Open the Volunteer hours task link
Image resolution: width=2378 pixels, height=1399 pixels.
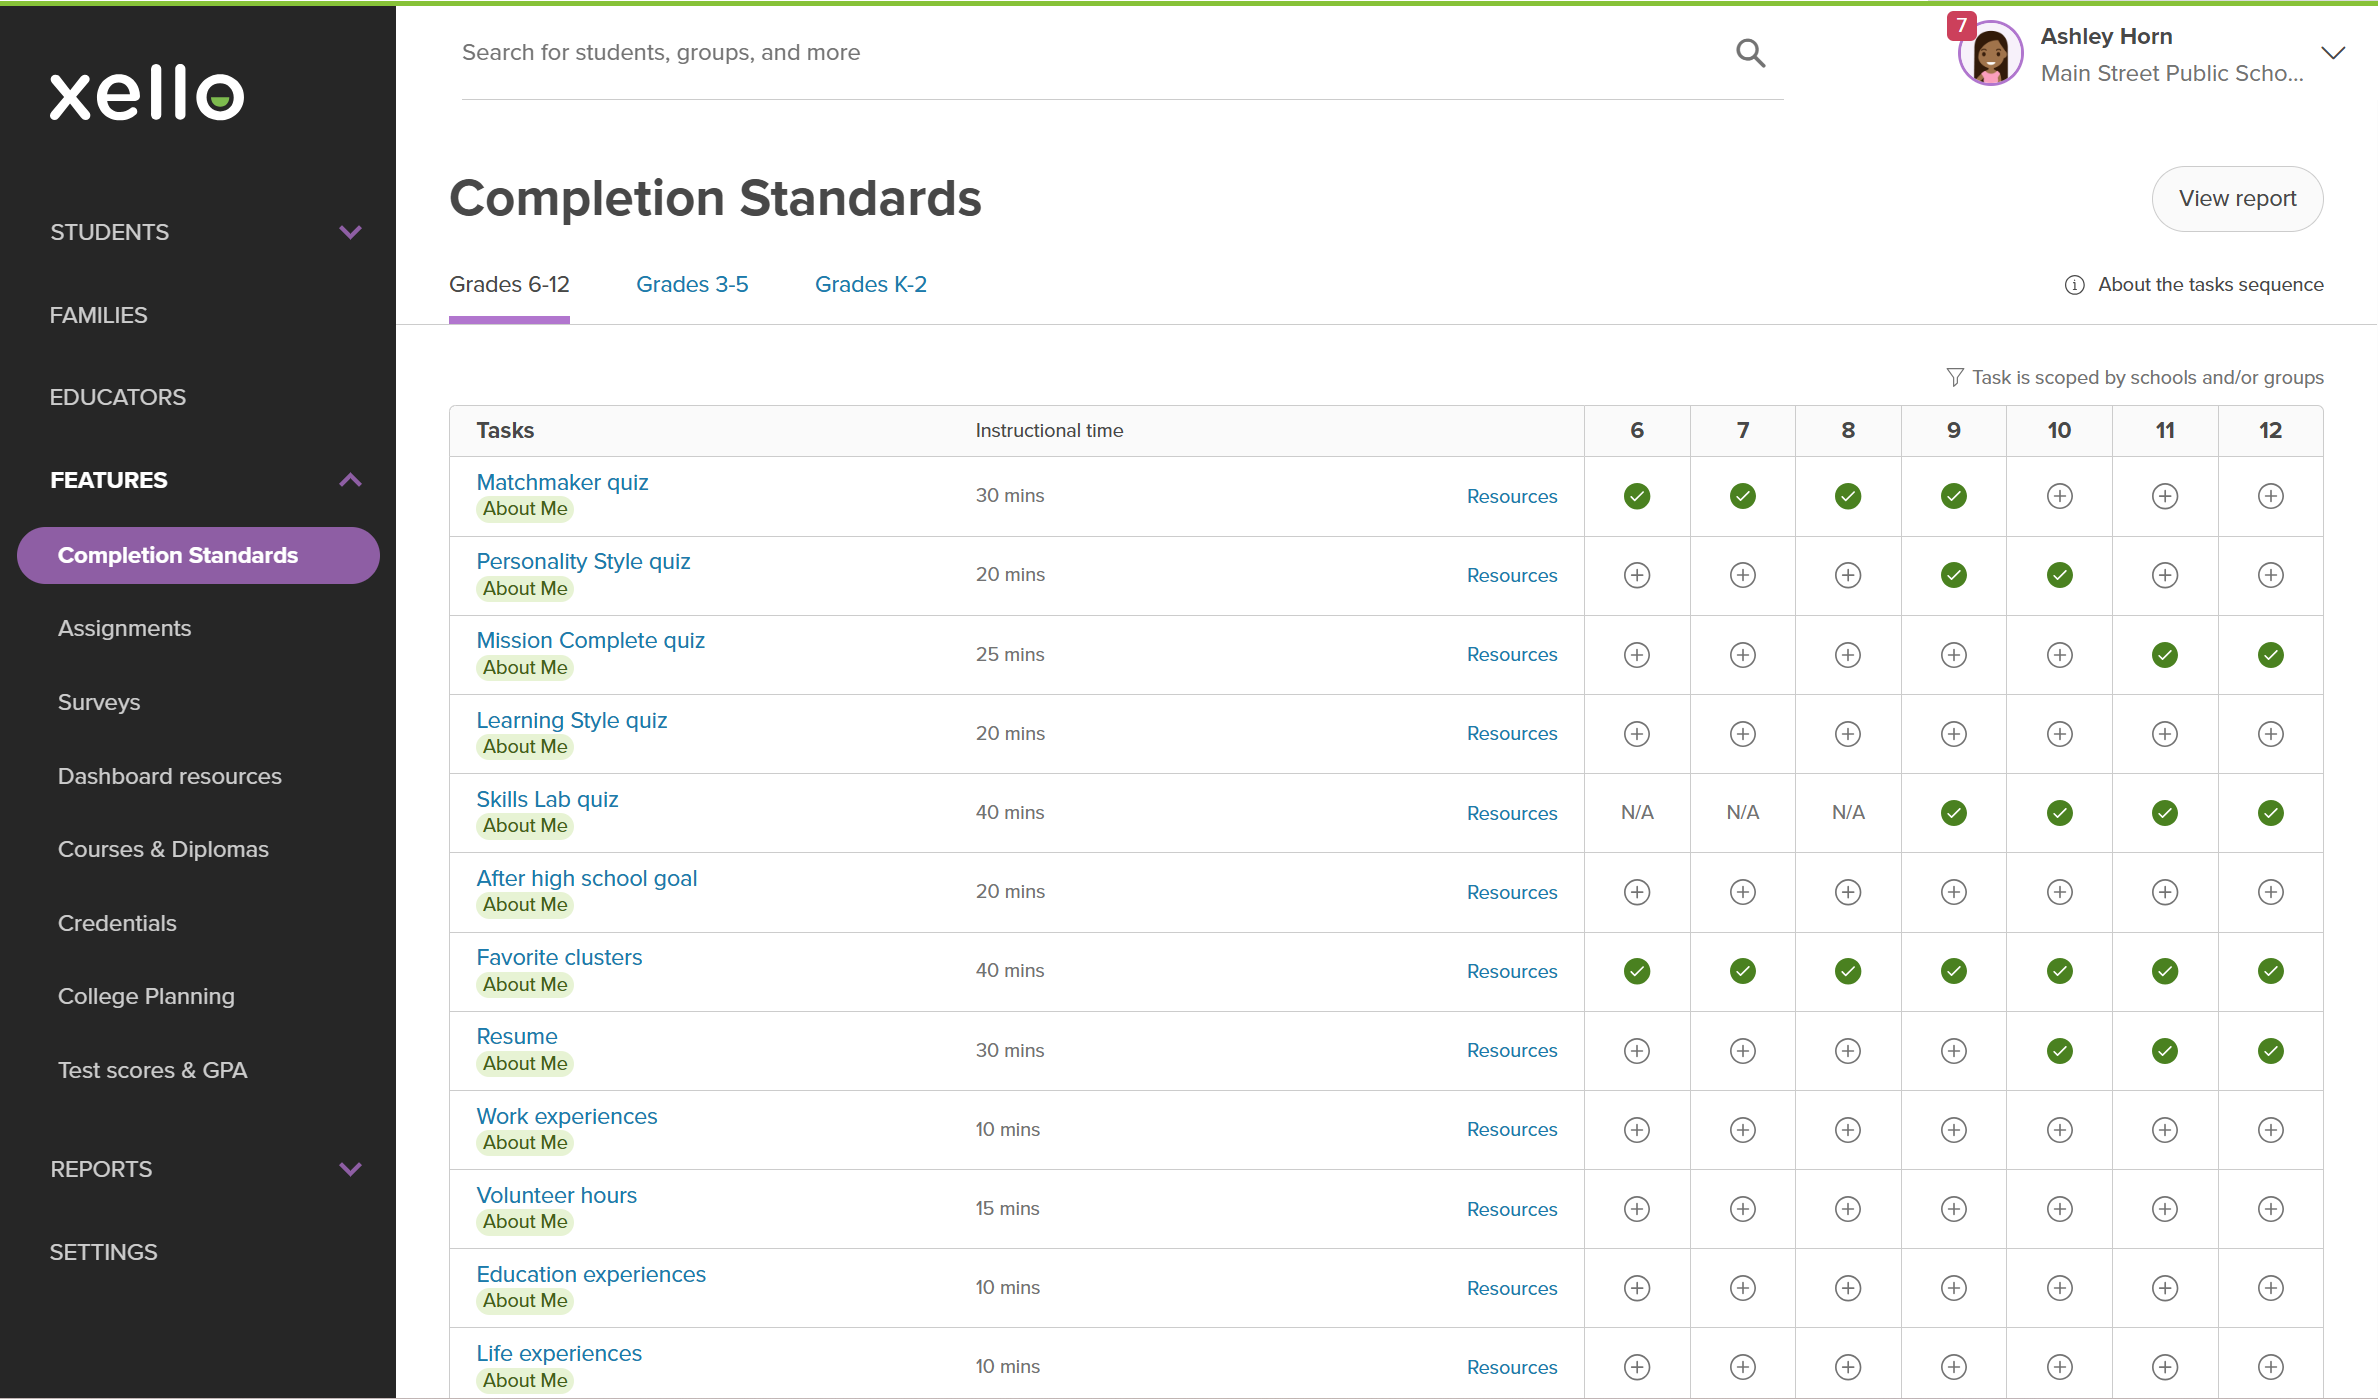[x=556, y=1196]
